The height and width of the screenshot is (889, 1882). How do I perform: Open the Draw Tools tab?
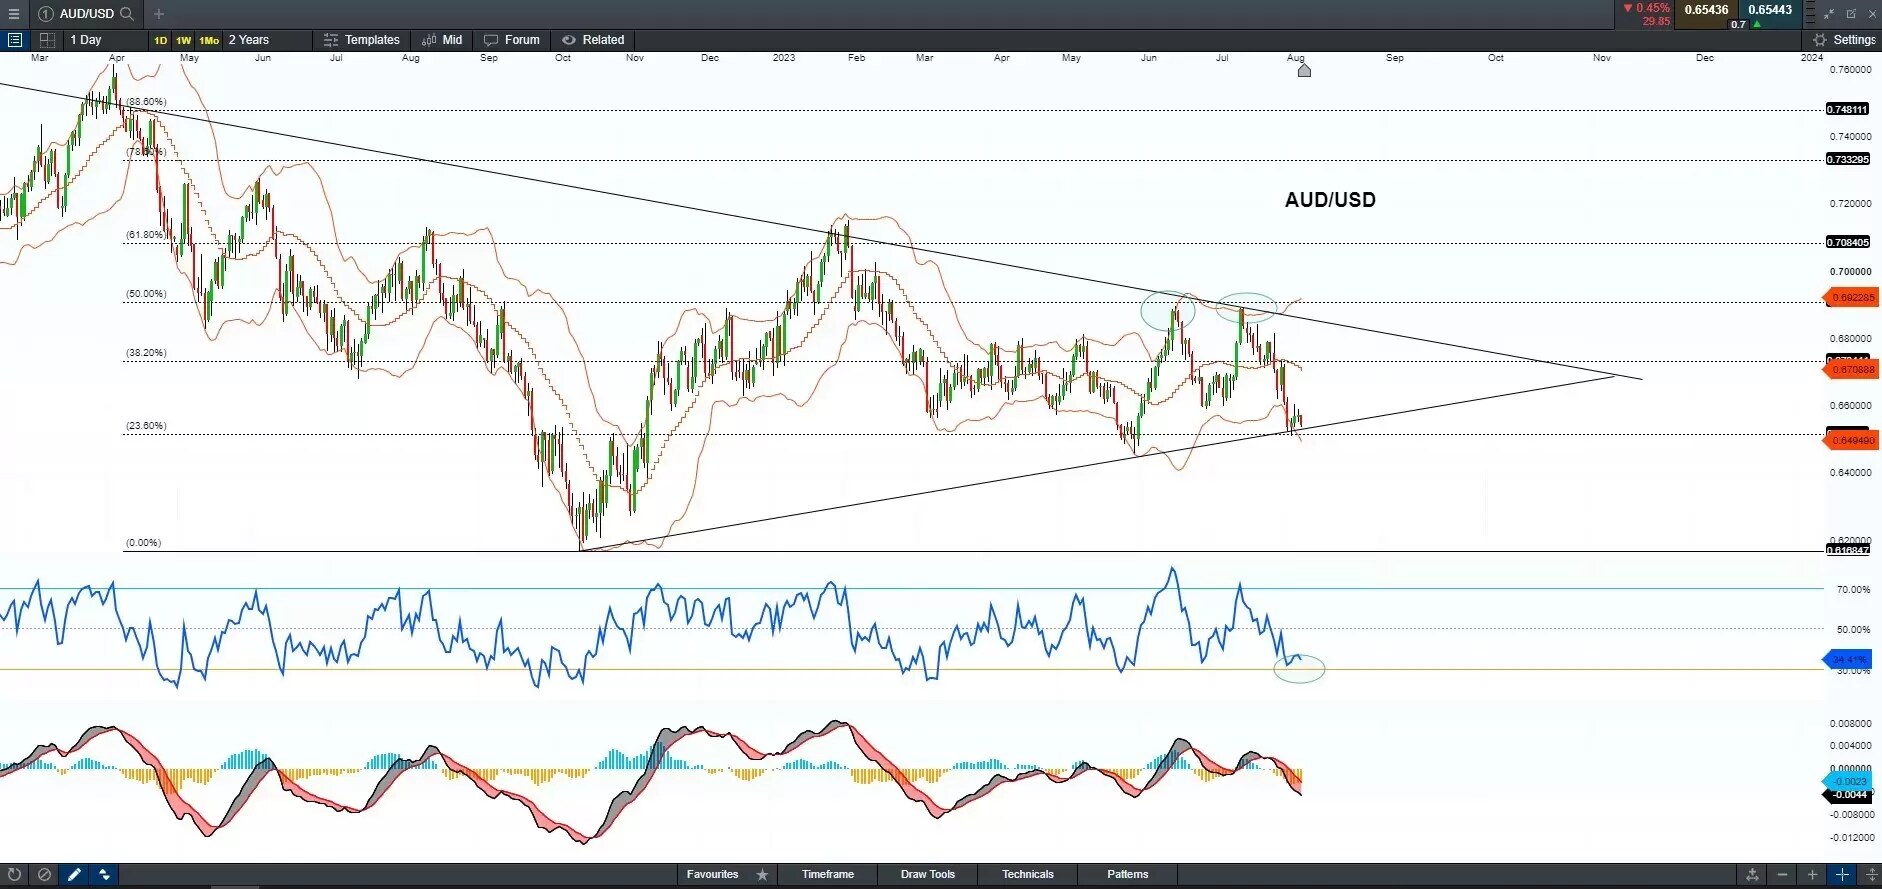click(928, 875)
